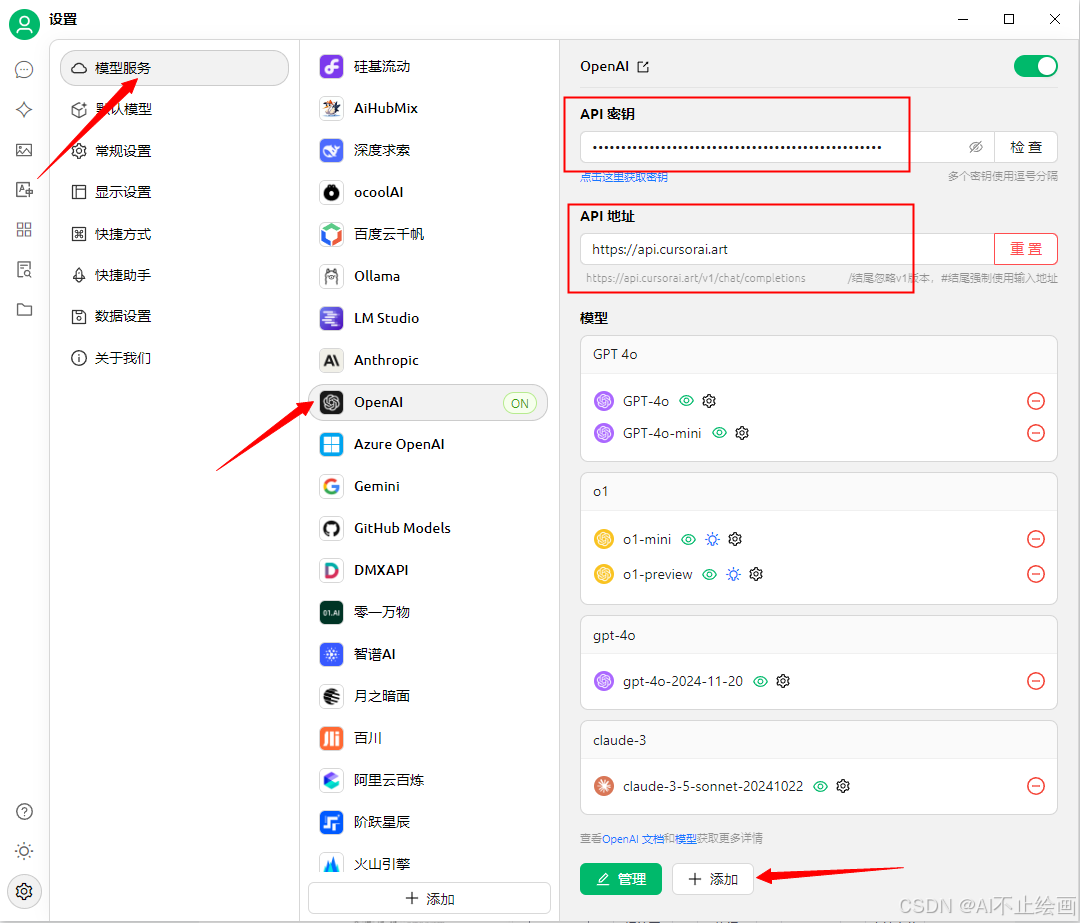Screen dimensions: 1080x923
Task: Open the 关于我们 settings menu
Action: [174, 358]
